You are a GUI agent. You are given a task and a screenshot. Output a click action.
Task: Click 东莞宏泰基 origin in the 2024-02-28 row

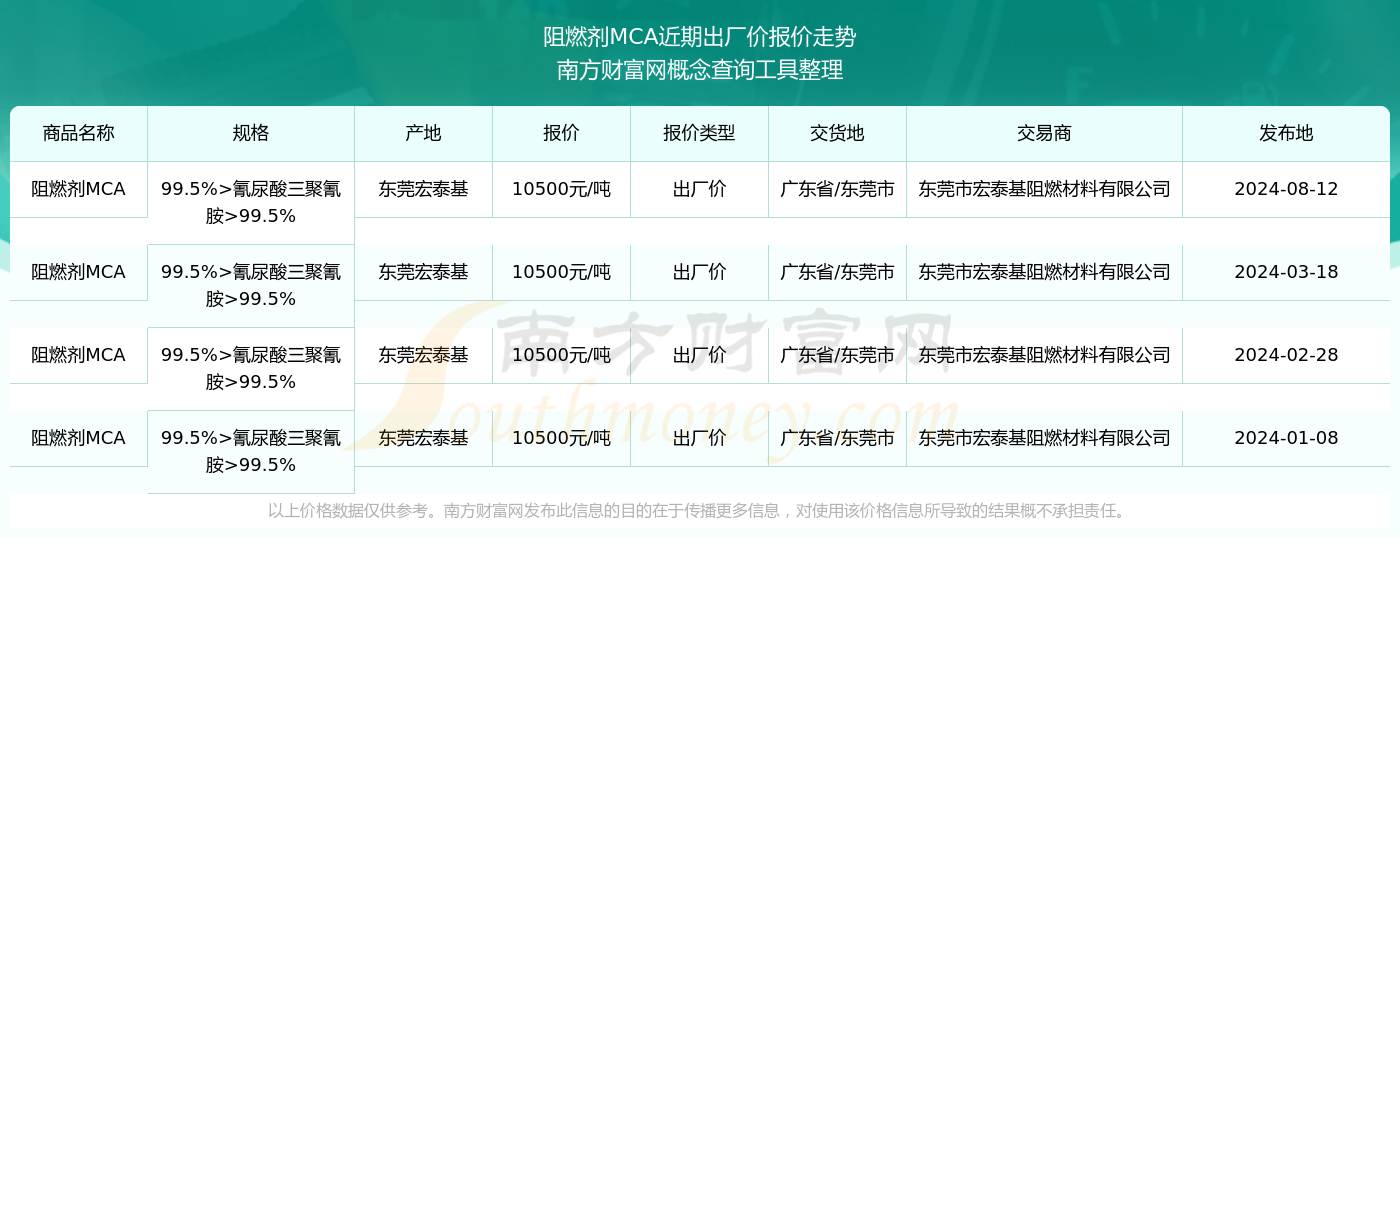[x=423, y=355]
